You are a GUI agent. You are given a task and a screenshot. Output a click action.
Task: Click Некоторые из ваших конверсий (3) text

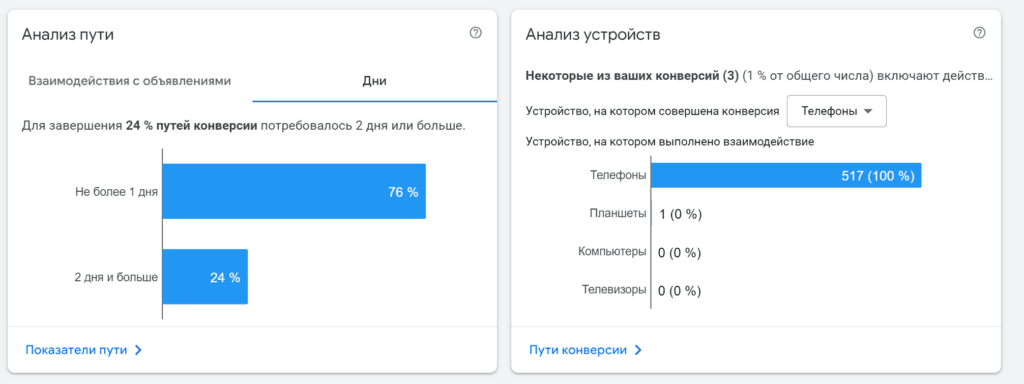pyautogui.click(x=632, y=76)
